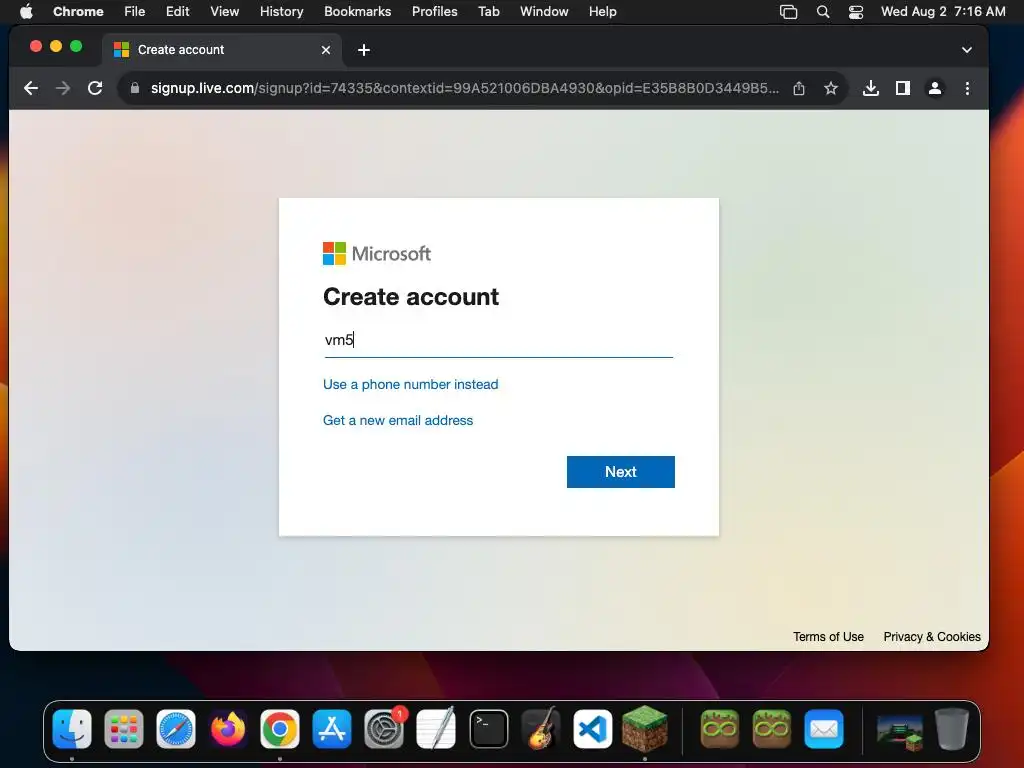The width and height of the screenshot is (1024, 768).
Task: Click the Minecraft screenshot stack in Dock
Action: point(900,733)
